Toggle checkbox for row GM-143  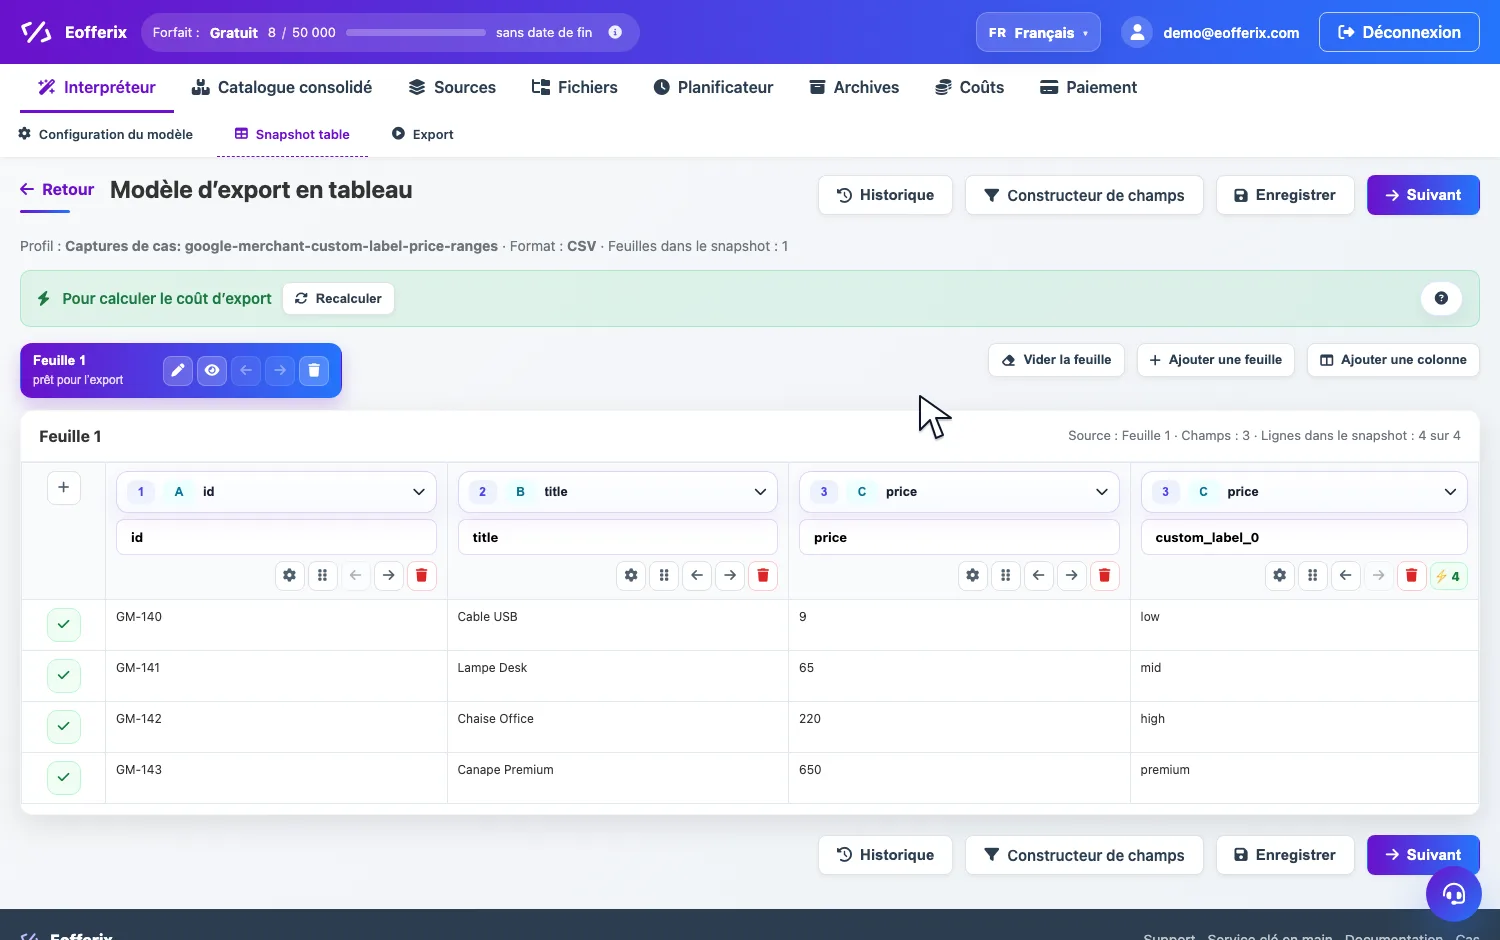[x=63, y=777]
